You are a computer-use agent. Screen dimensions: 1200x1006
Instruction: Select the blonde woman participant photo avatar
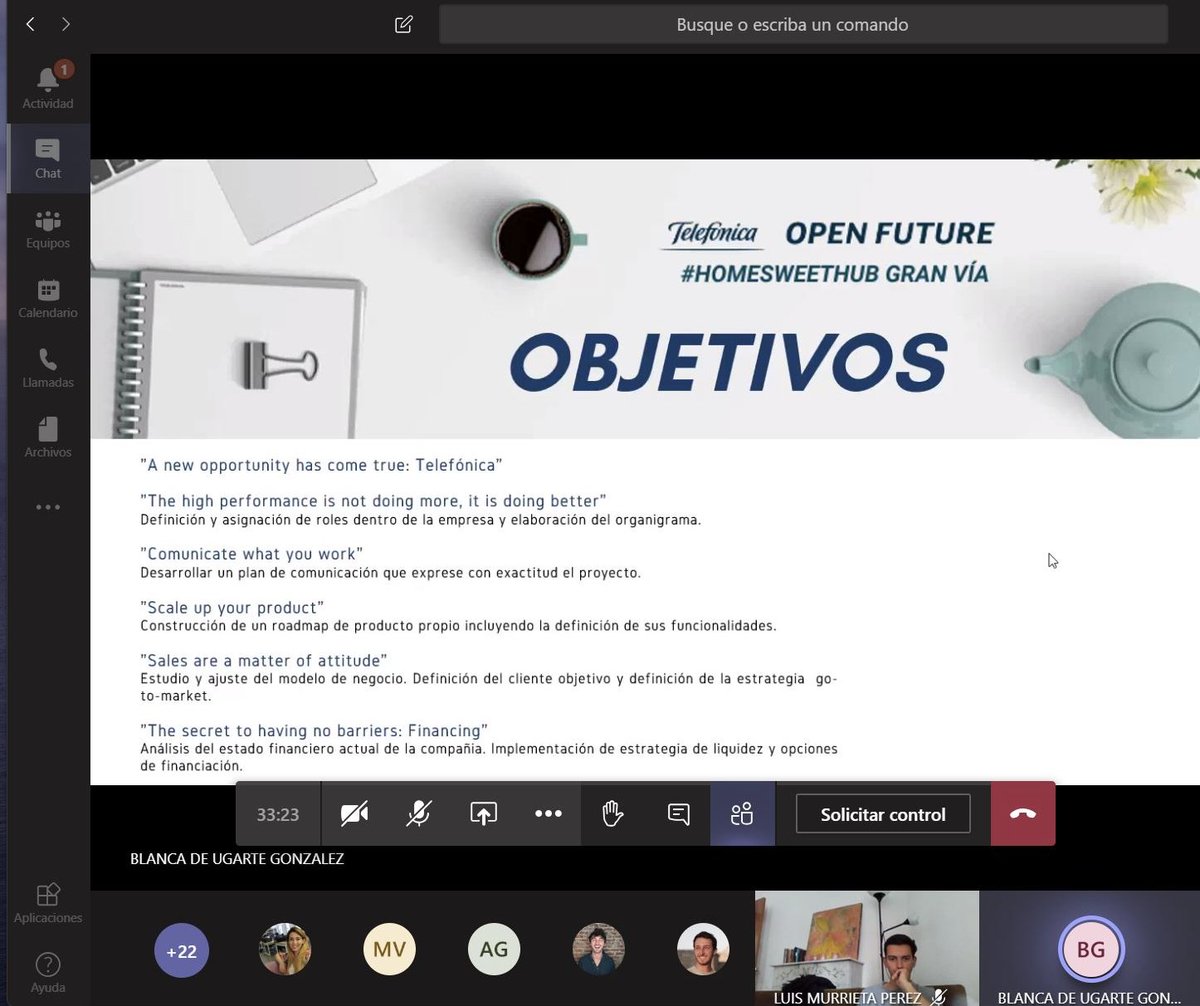click(x=285, y=949)
